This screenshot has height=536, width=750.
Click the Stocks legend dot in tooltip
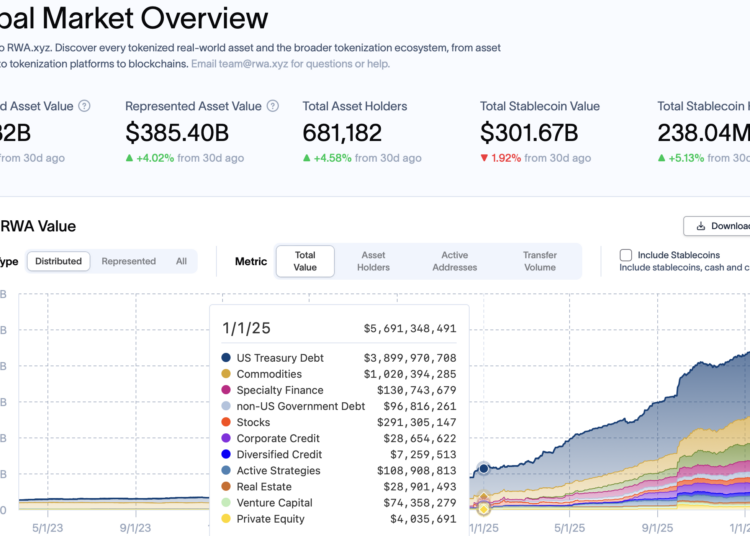coord(227,422)
